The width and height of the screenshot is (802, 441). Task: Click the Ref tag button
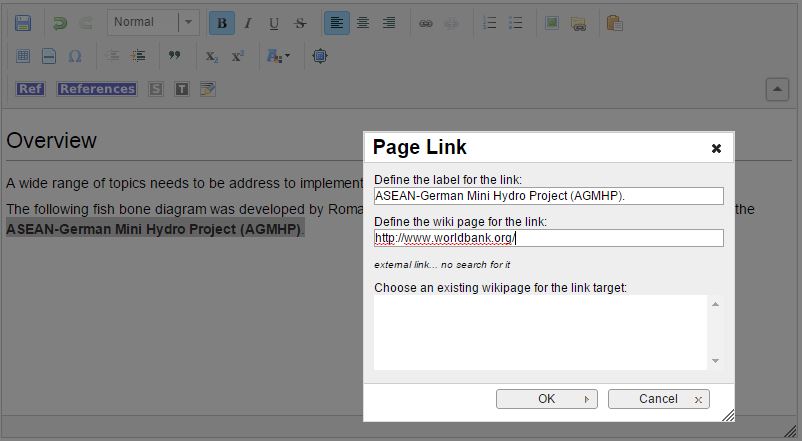[30, 89]
